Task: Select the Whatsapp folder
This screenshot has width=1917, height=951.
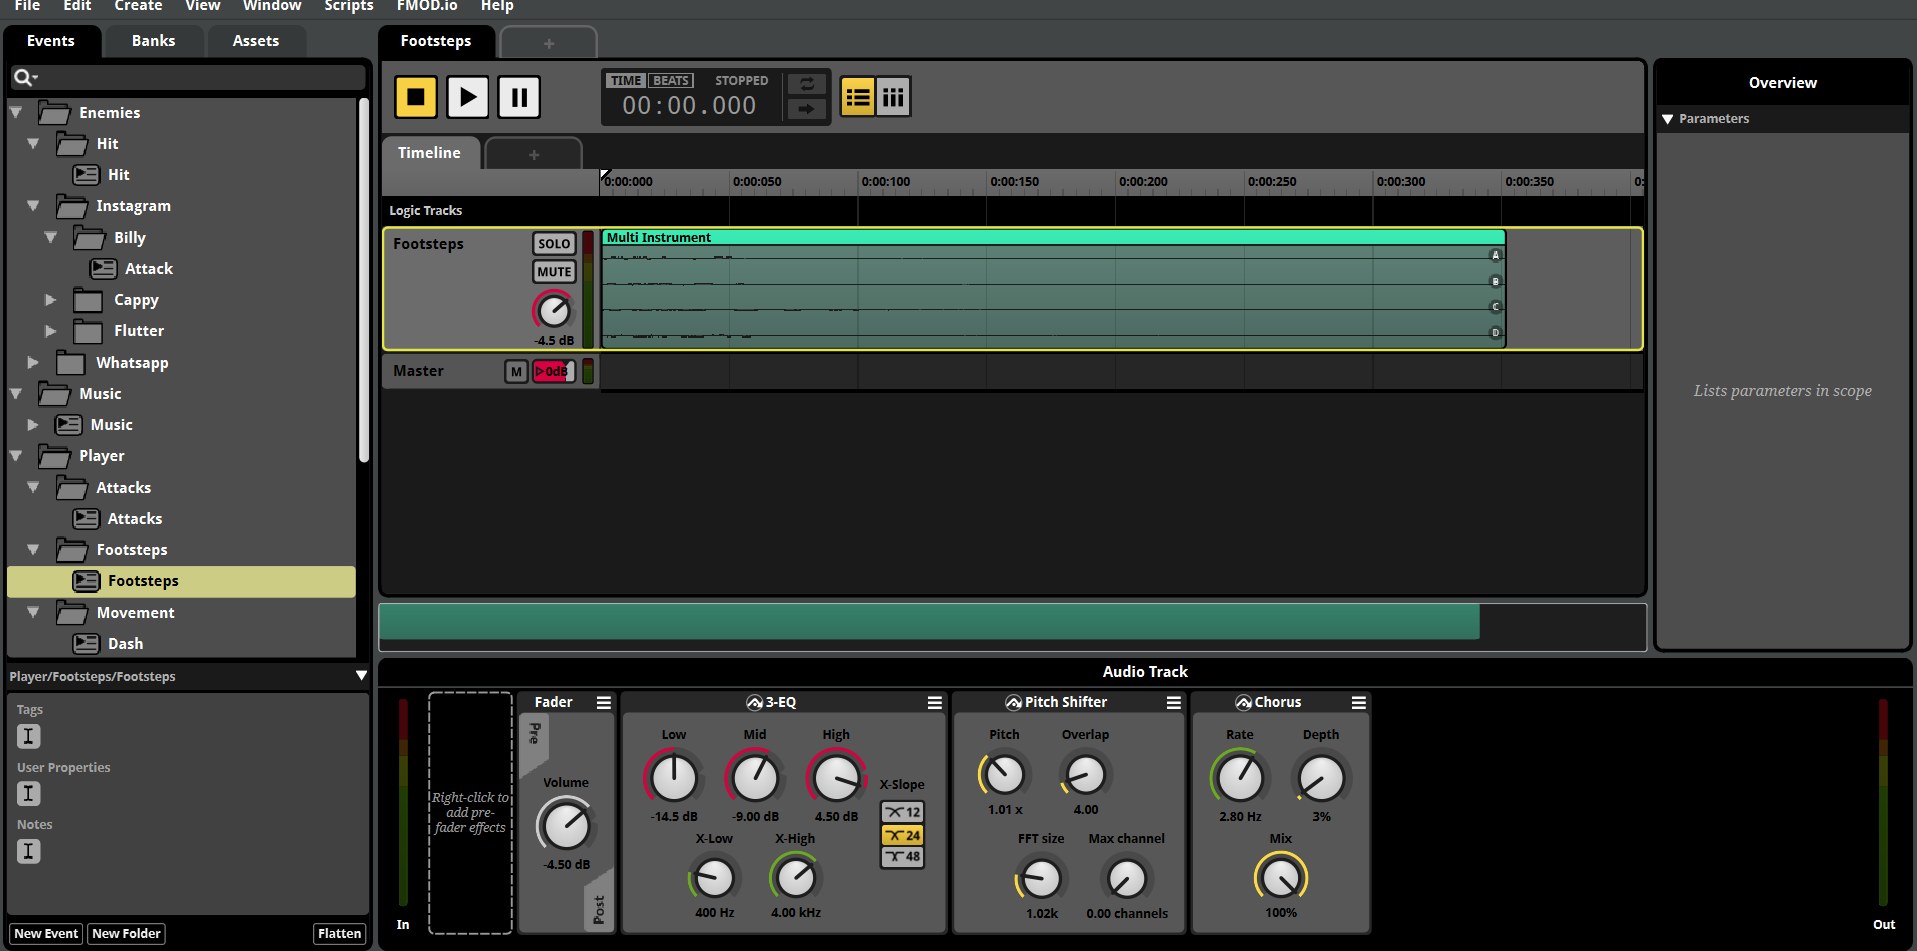Action: [x=112, y=363]
